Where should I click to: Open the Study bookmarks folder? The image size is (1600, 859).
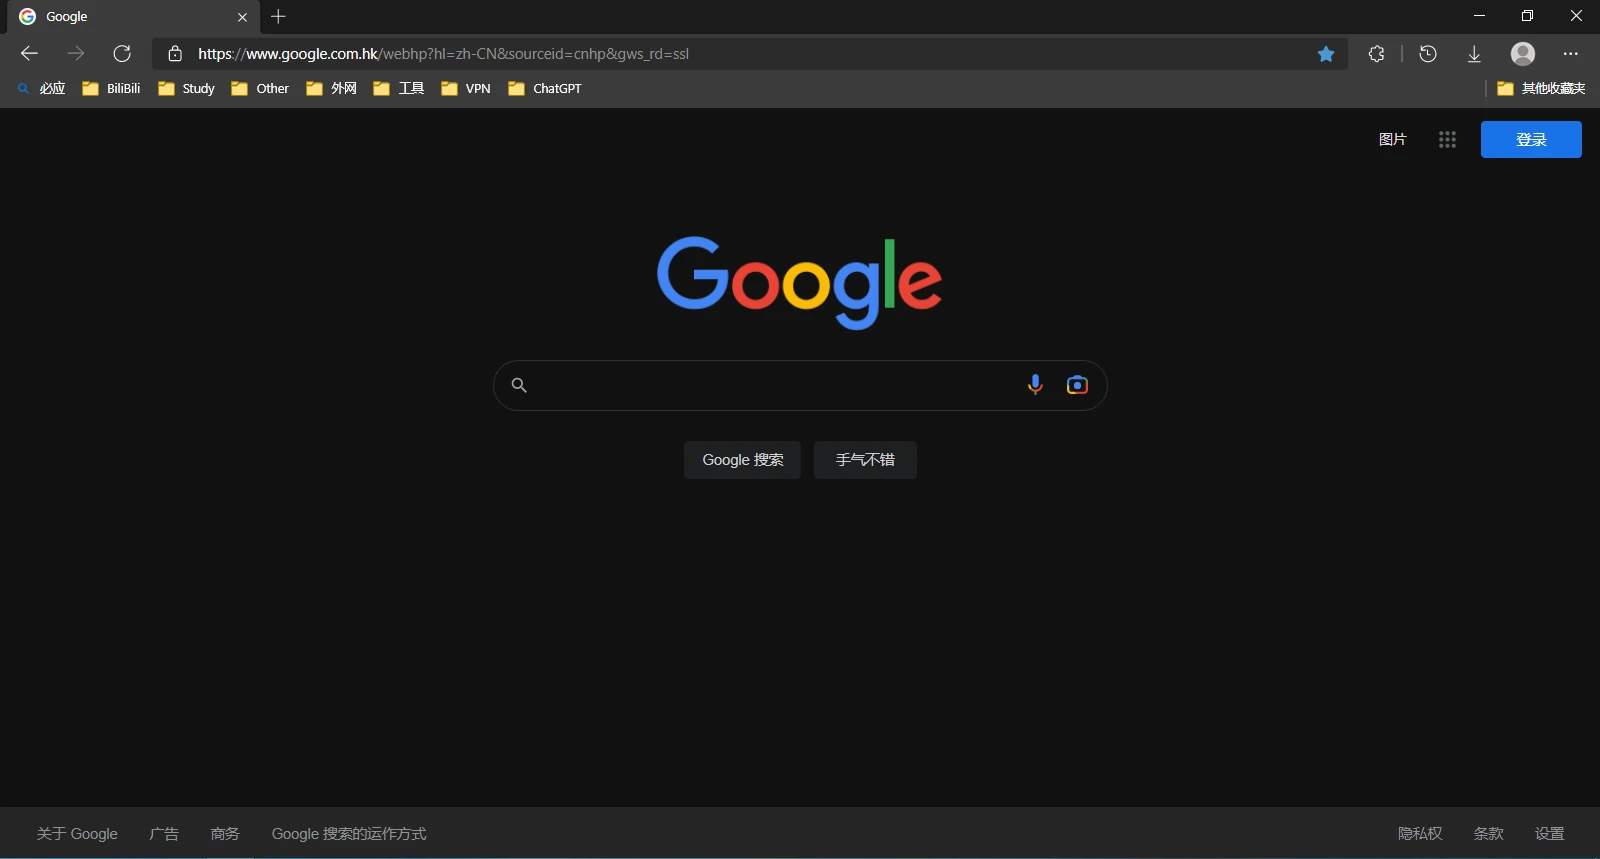187,89
